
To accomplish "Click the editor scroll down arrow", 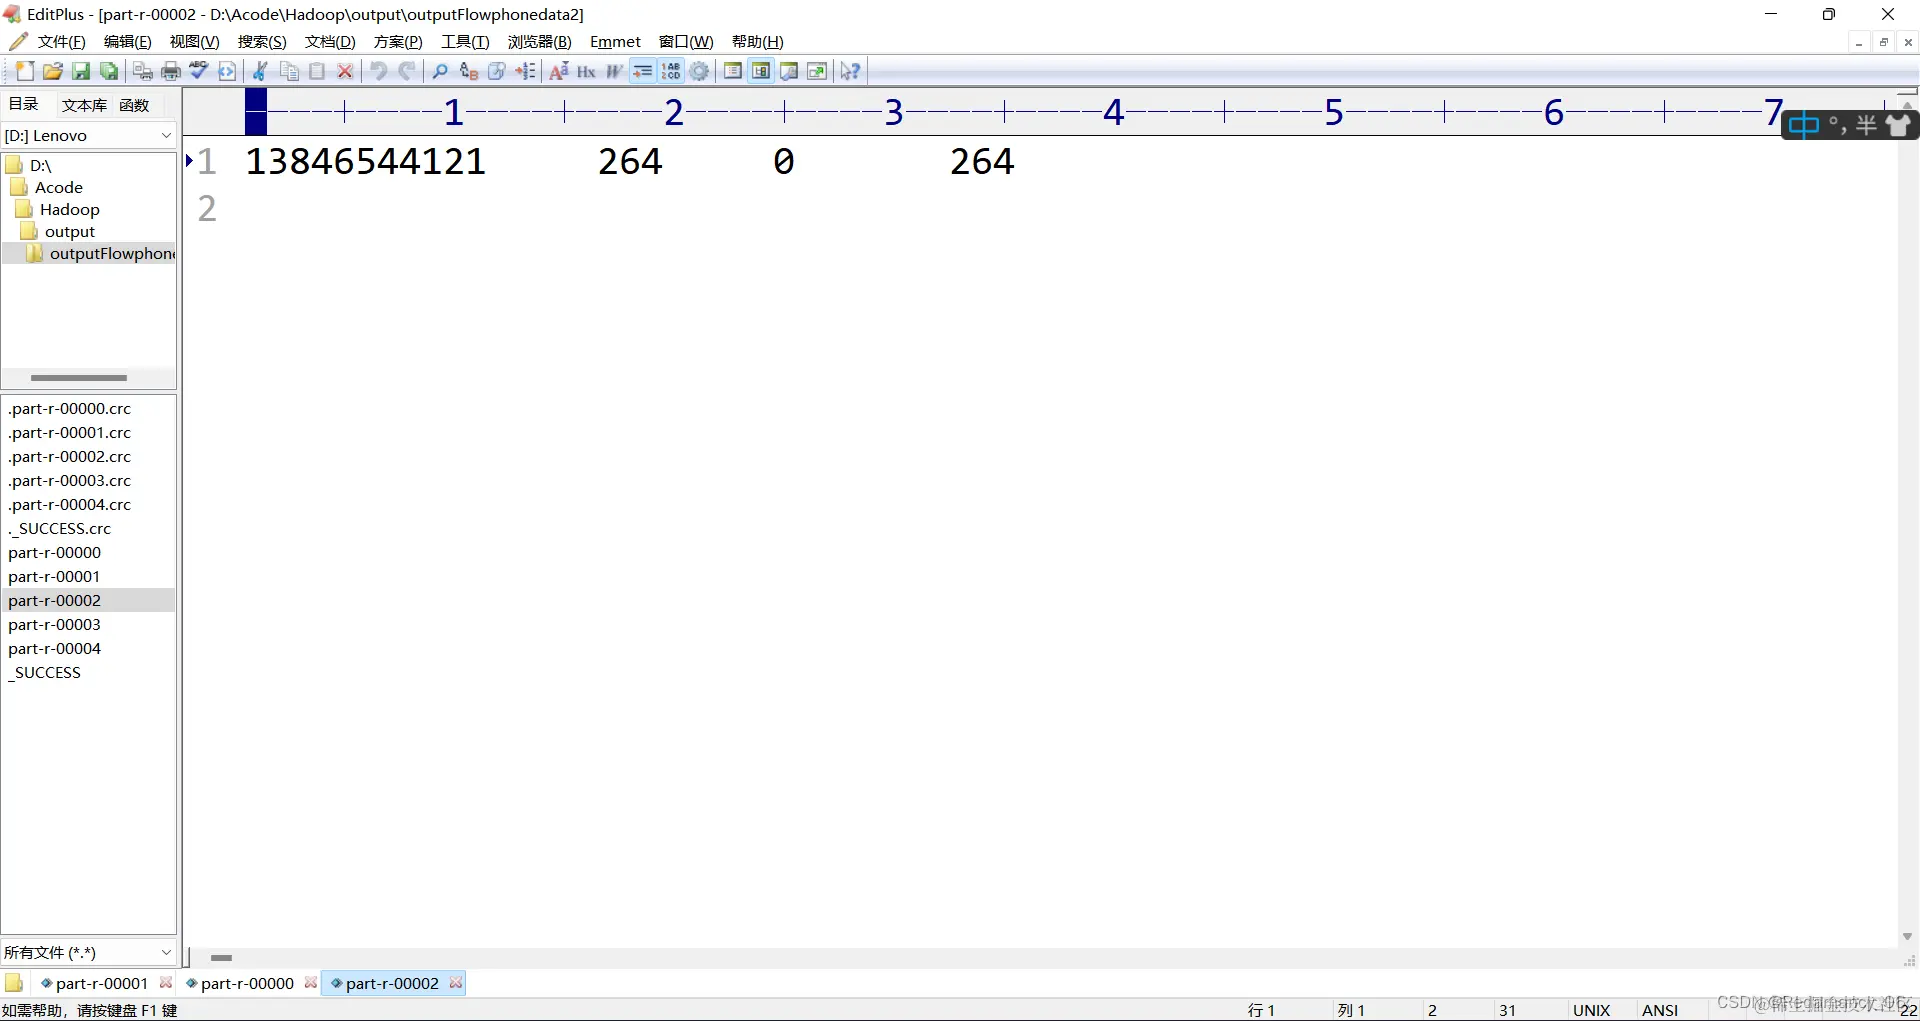I will pos(1907,937).
